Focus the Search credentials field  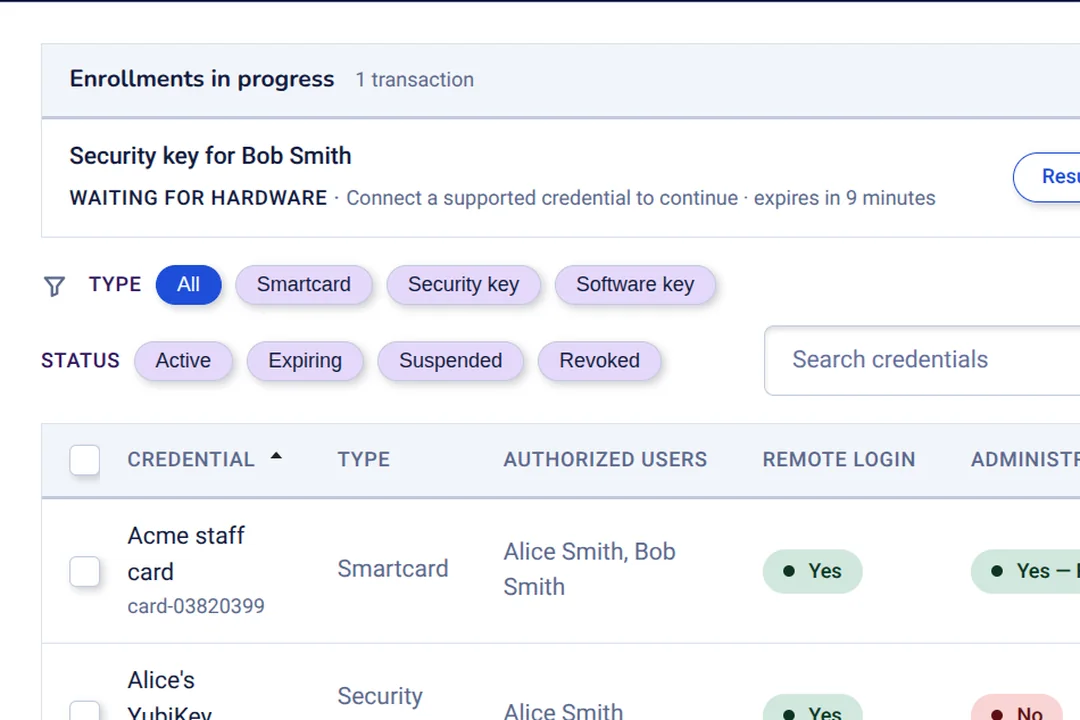(922, 360)
